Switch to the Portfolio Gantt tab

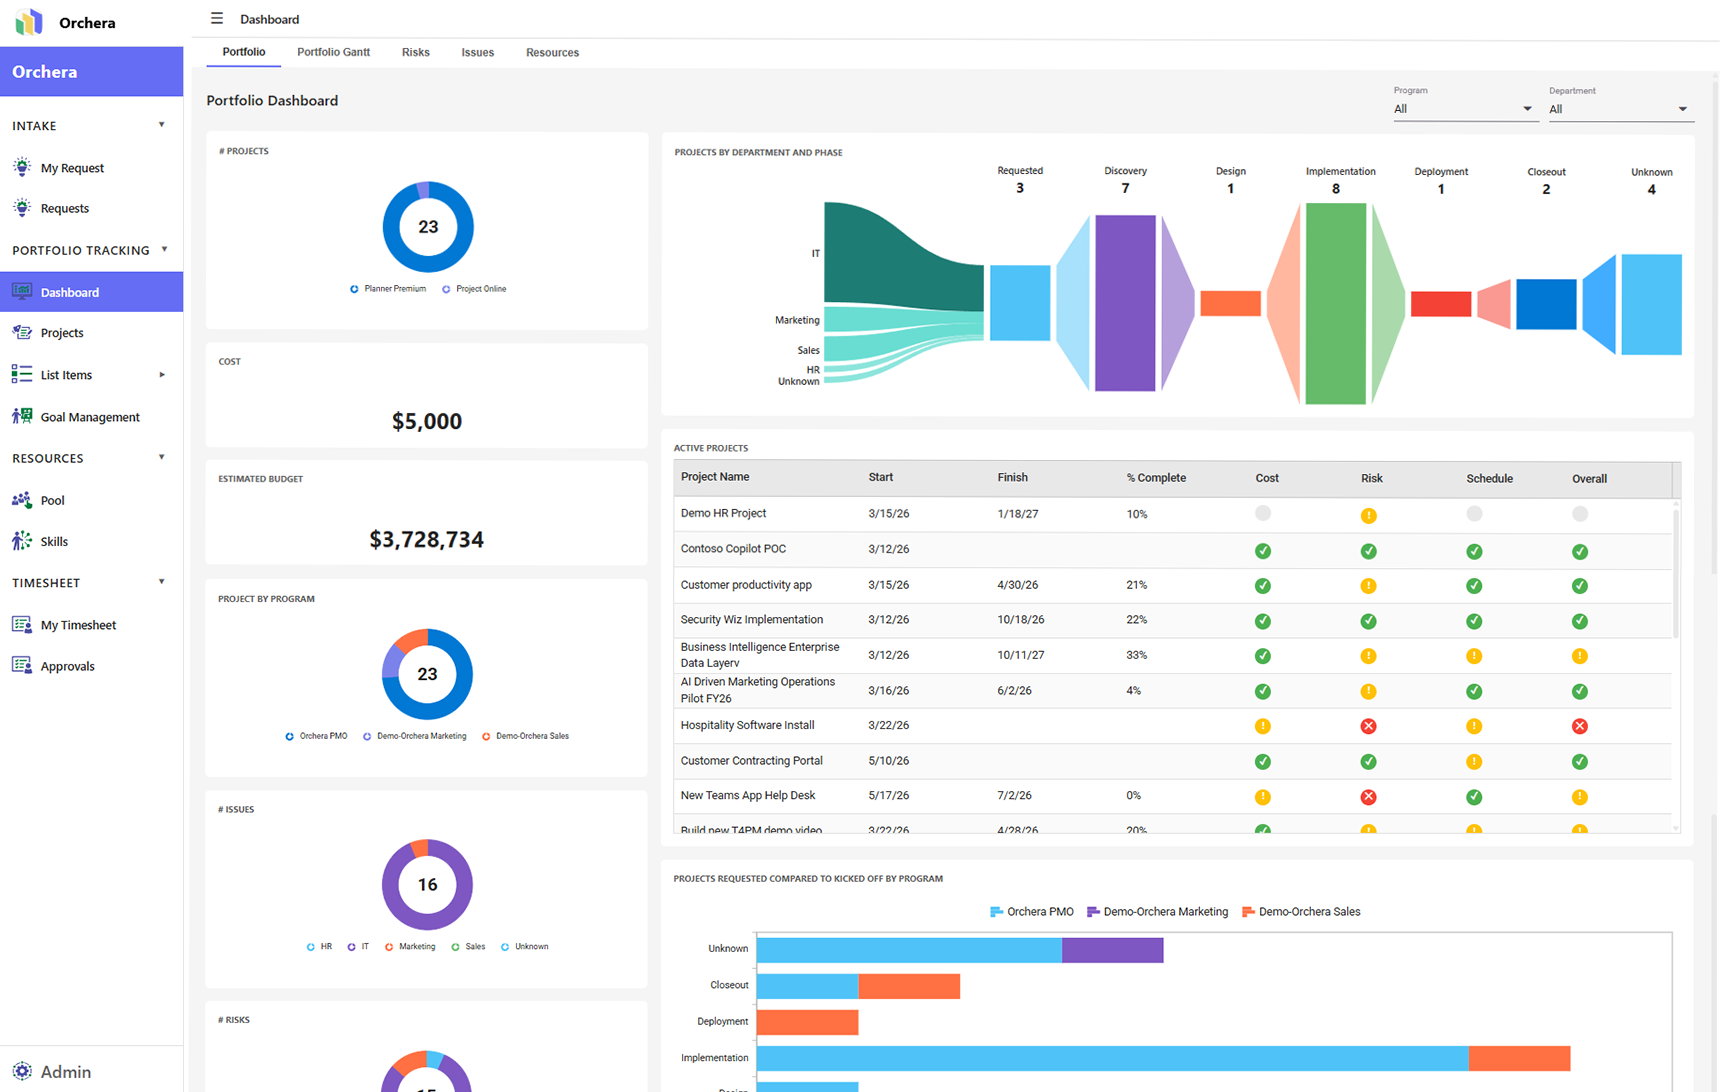coord(333,52)
